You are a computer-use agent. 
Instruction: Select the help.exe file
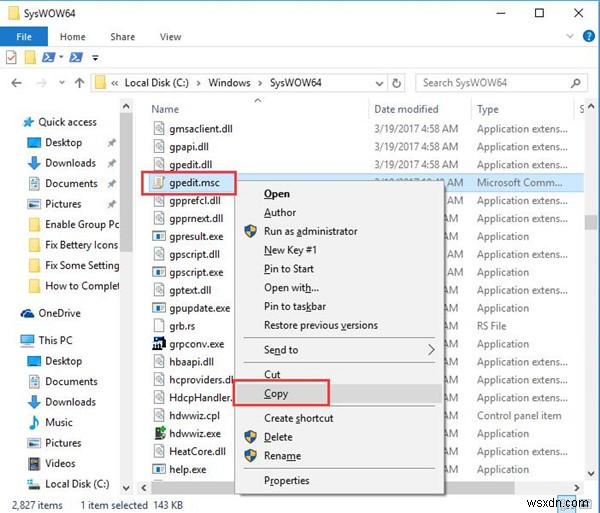point(188,469)
